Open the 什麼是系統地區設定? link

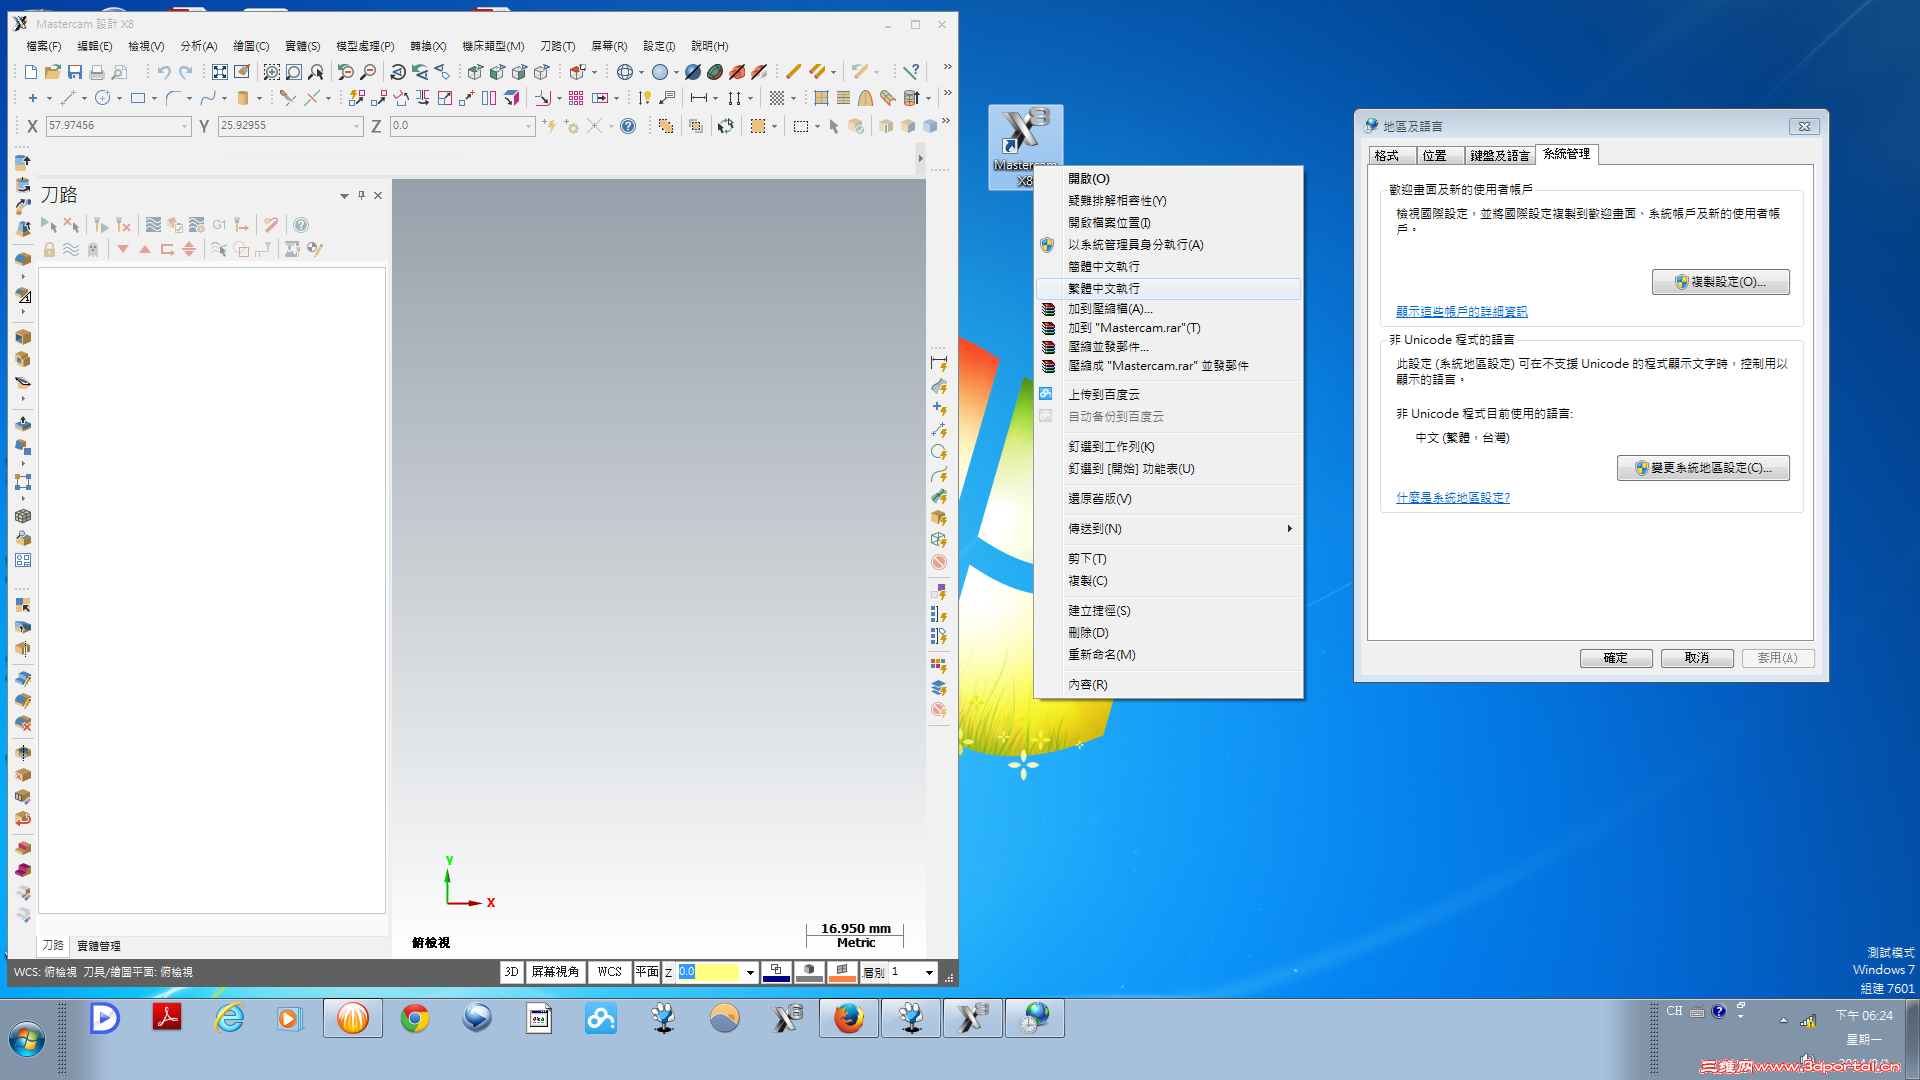(x=1452, y=498)
